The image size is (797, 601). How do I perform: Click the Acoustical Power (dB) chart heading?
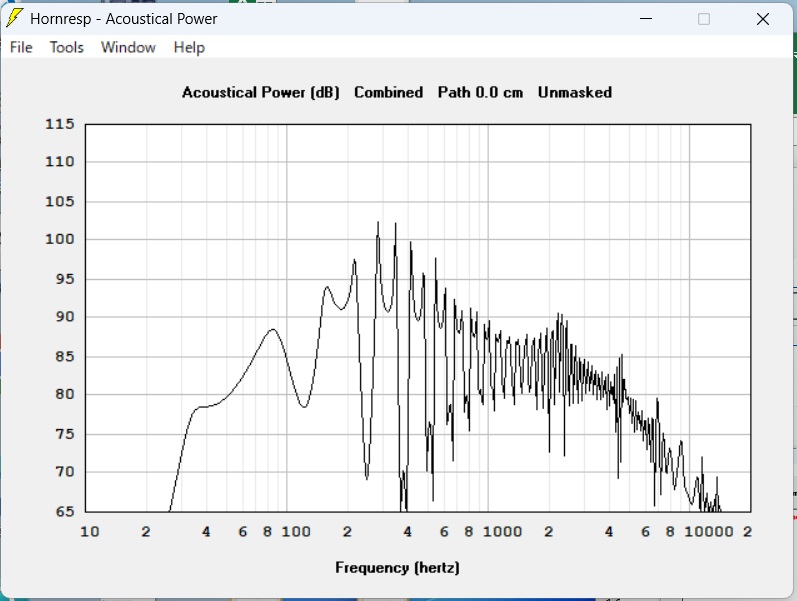(260, 92)
